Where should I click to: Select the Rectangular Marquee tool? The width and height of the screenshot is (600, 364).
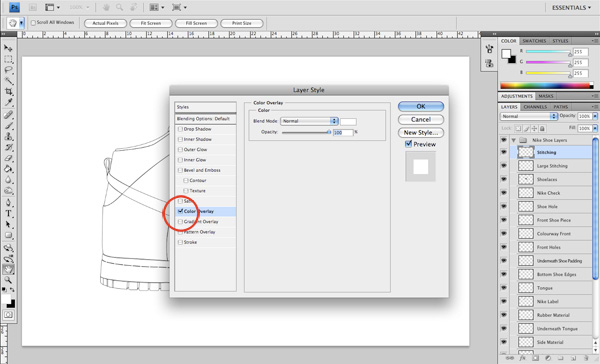(x=8, y=59)
